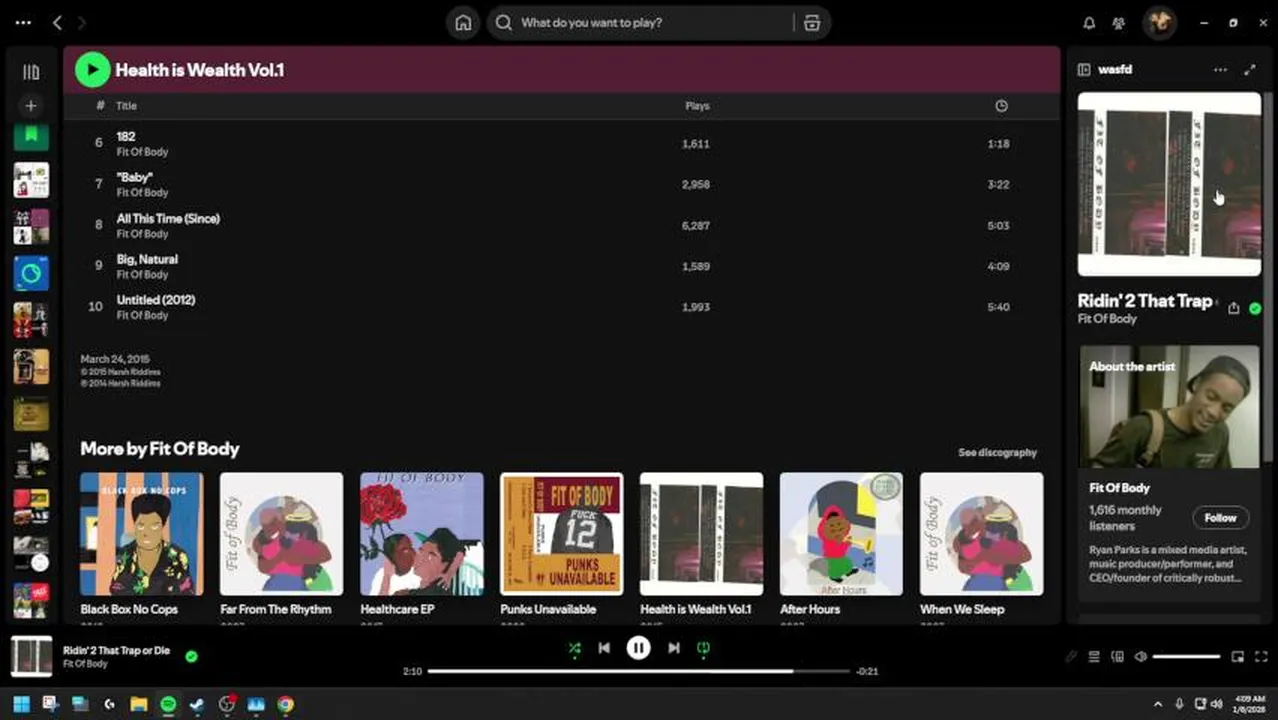Image resolution: width=1278 pixels, height=720 pixels.
Task: Select the Big, Natural track row
Action: coord(561,267)
